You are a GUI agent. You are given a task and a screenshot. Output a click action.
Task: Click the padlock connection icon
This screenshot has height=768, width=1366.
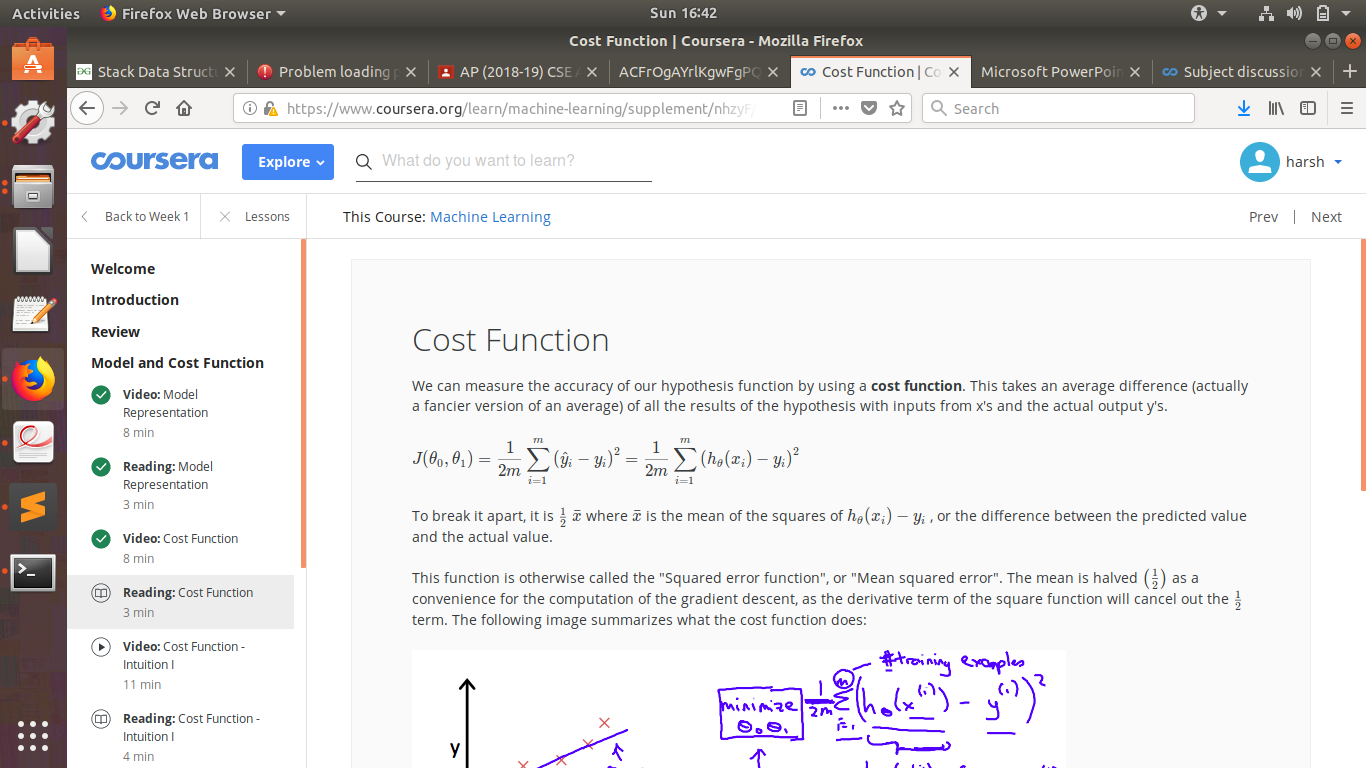tap(270, 108)
